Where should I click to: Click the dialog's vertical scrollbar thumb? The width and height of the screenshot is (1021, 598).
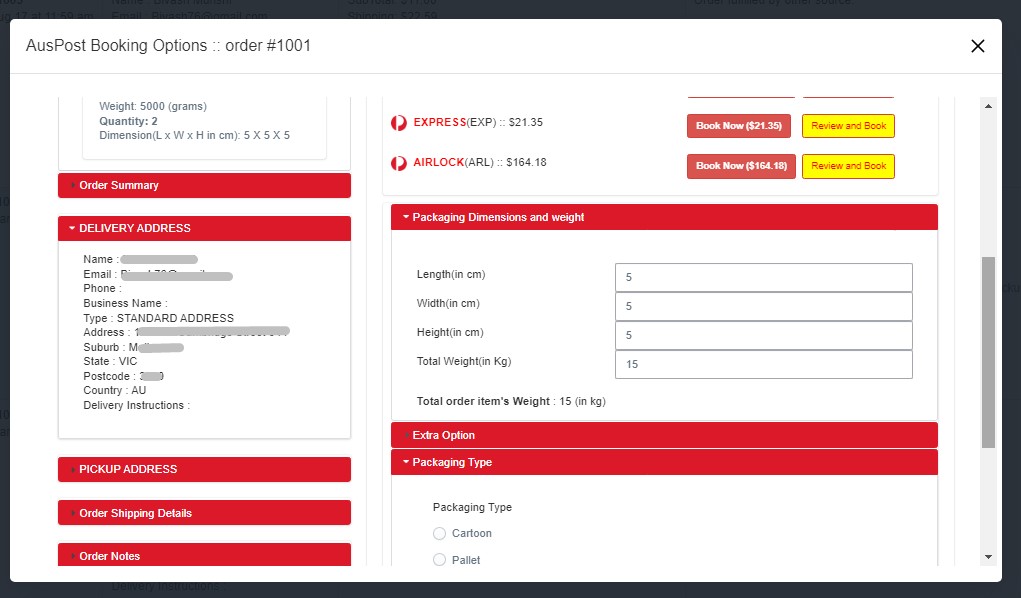(x=988, y=352)
